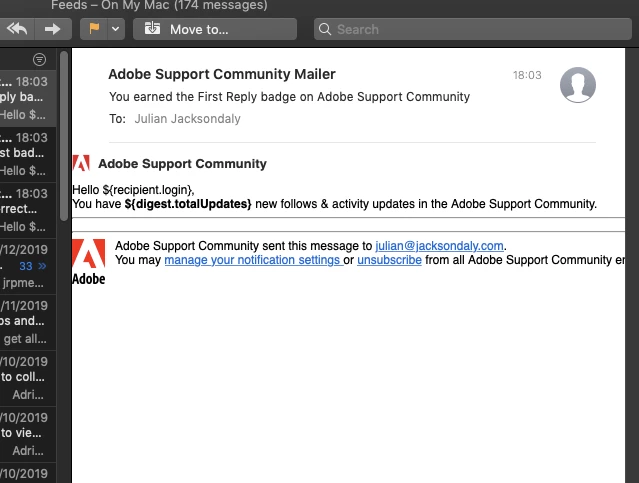Flag the message with orange flag

tap(94, 29)
